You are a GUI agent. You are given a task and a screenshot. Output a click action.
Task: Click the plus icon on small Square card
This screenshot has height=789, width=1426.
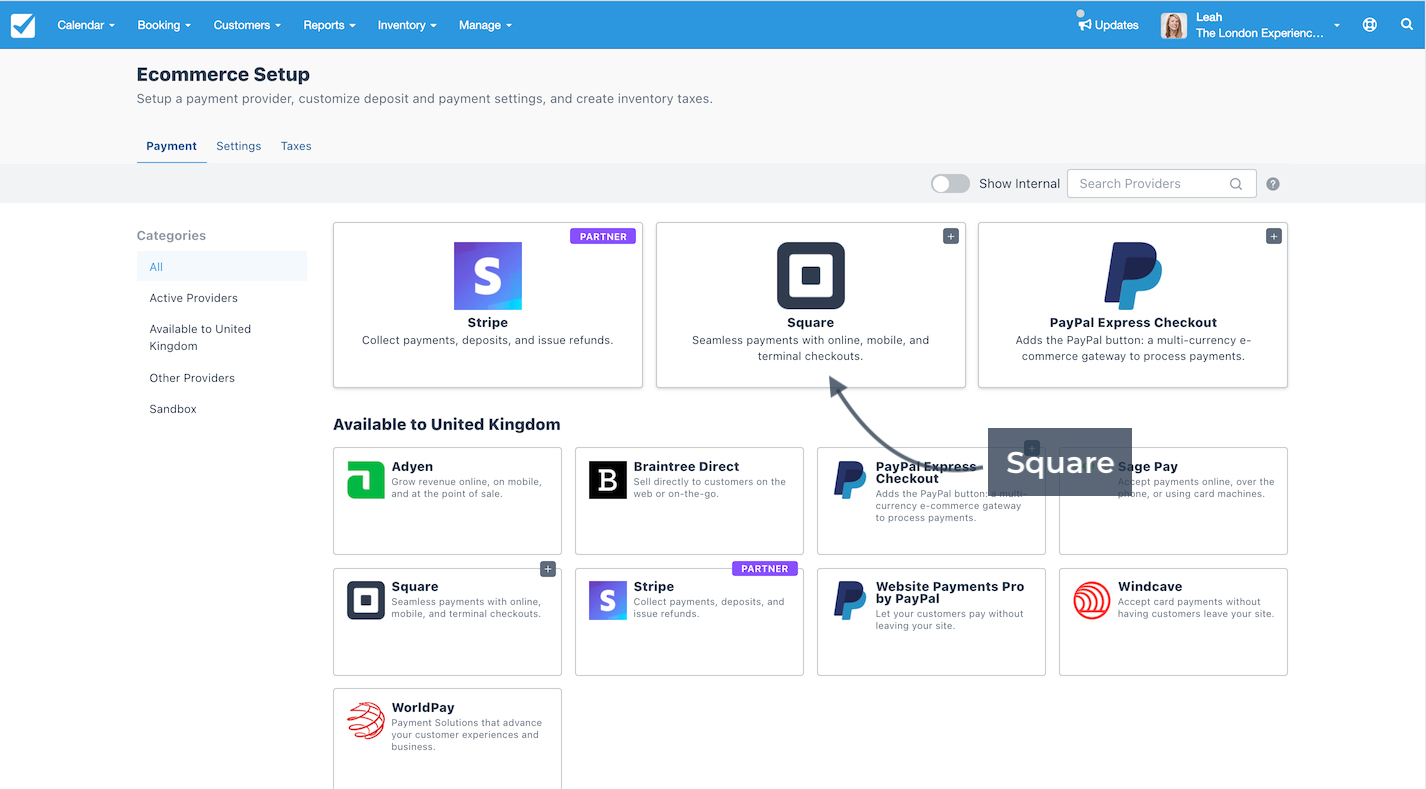click(548, 569)
